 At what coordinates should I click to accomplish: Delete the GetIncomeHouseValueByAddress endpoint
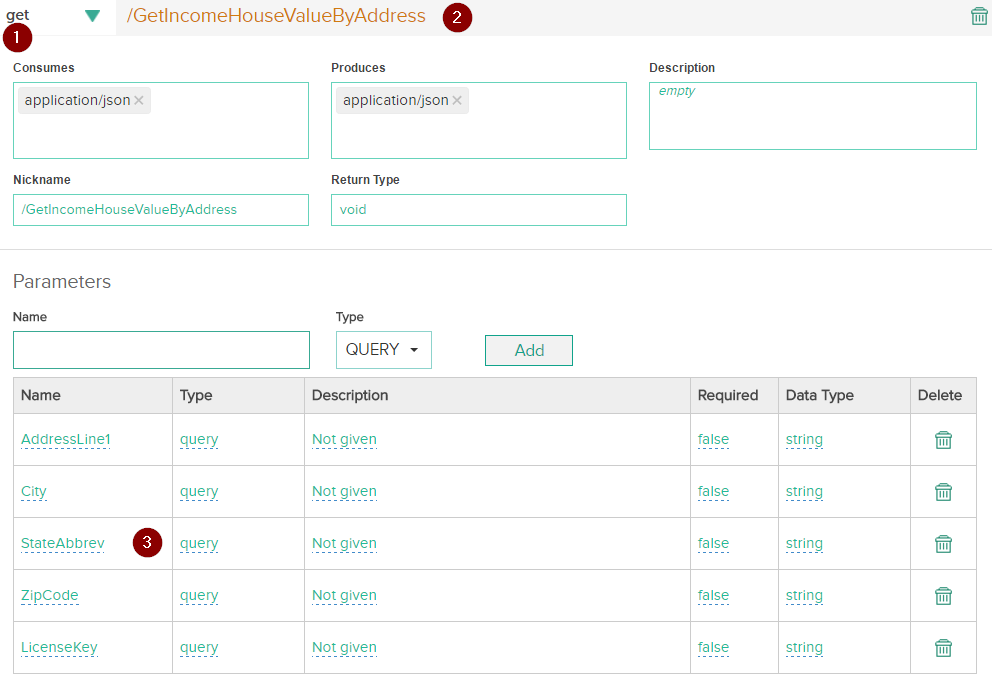pyautogui.click(x=979, y=16)
